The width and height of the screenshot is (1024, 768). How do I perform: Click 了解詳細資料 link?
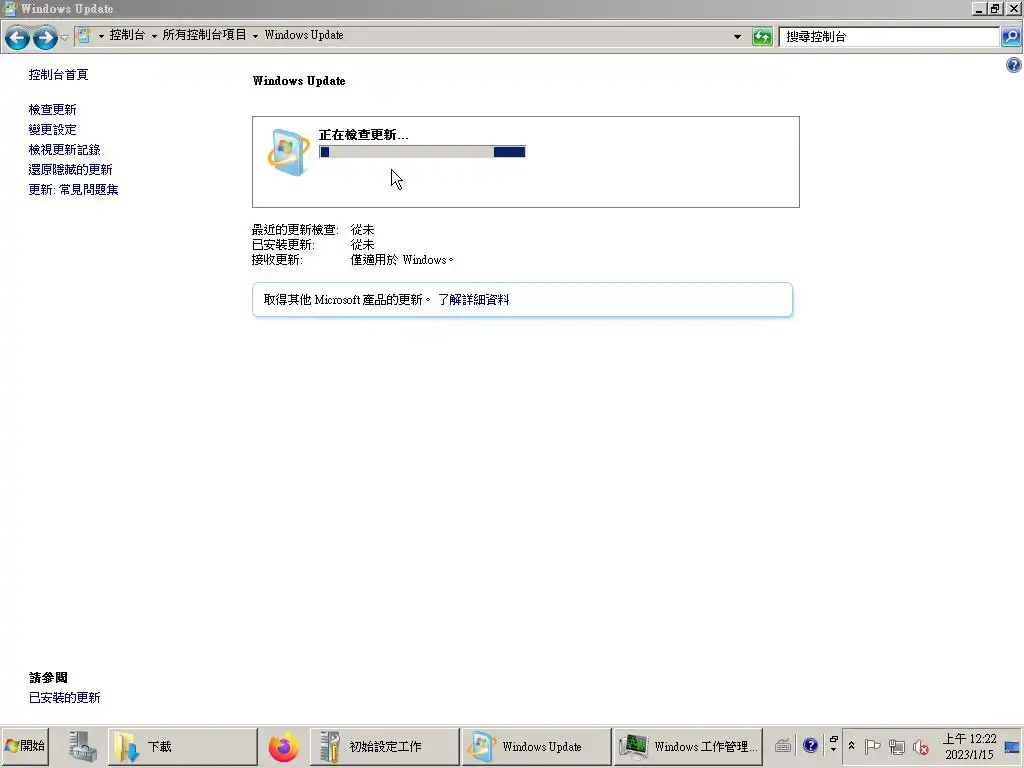(473, 300)
